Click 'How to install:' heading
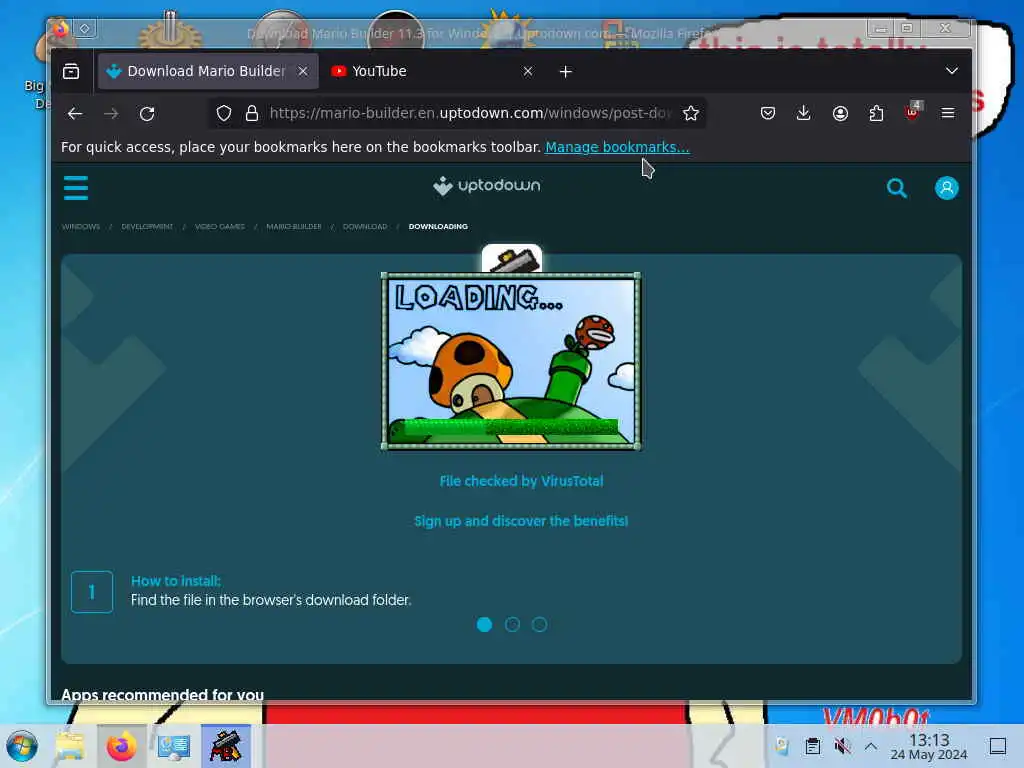 point(176,581)
